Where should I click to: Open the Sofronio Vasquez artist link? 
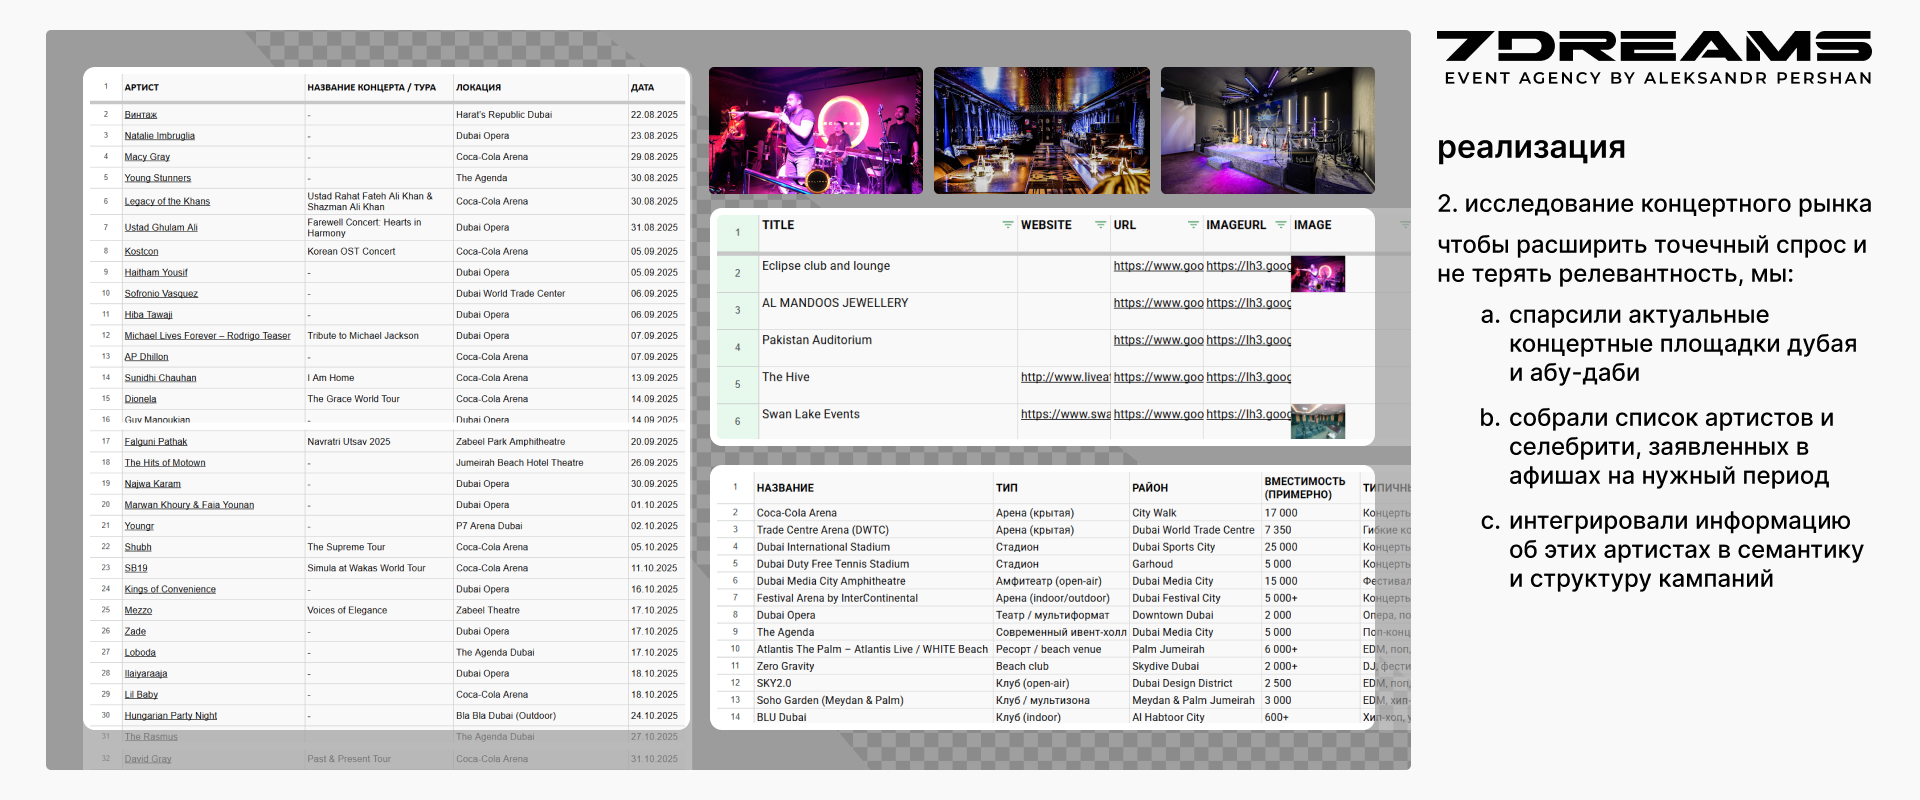point(161,294)
